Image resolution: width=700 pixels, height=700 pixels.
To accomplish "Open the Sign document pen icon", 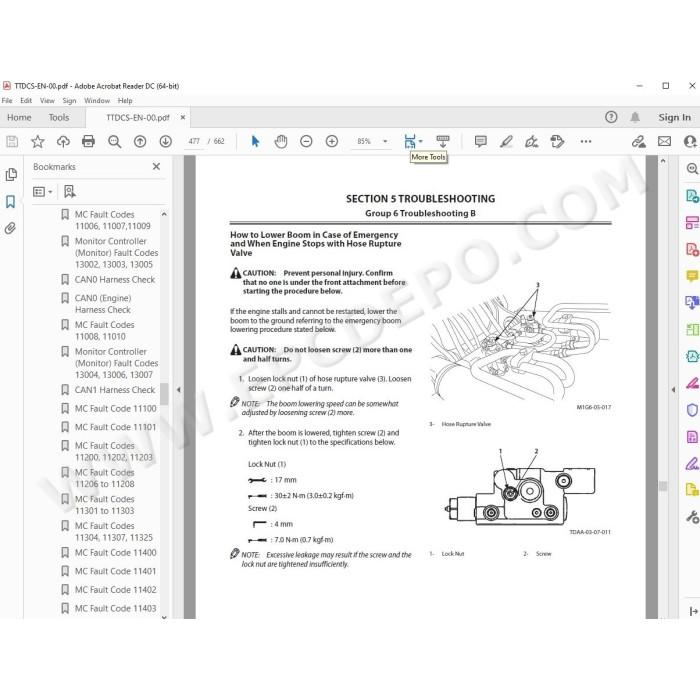I will pos(532,142).
